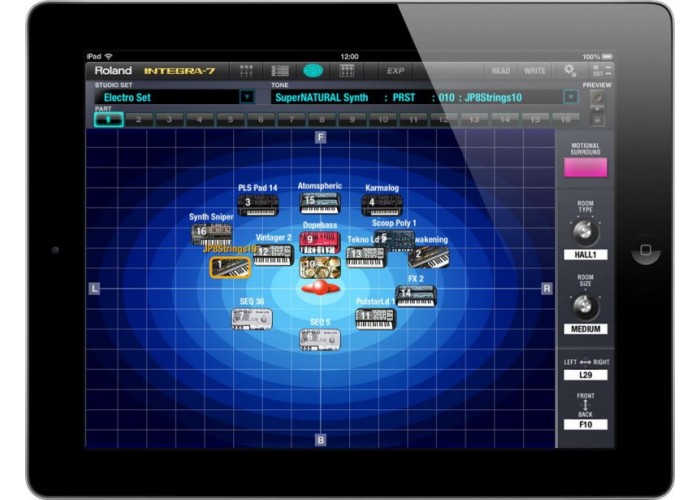This screenshot has width=700, height=500.
Task: Click the HALL1 room type value
Action: pyautogui.click(x=585, y=255)
